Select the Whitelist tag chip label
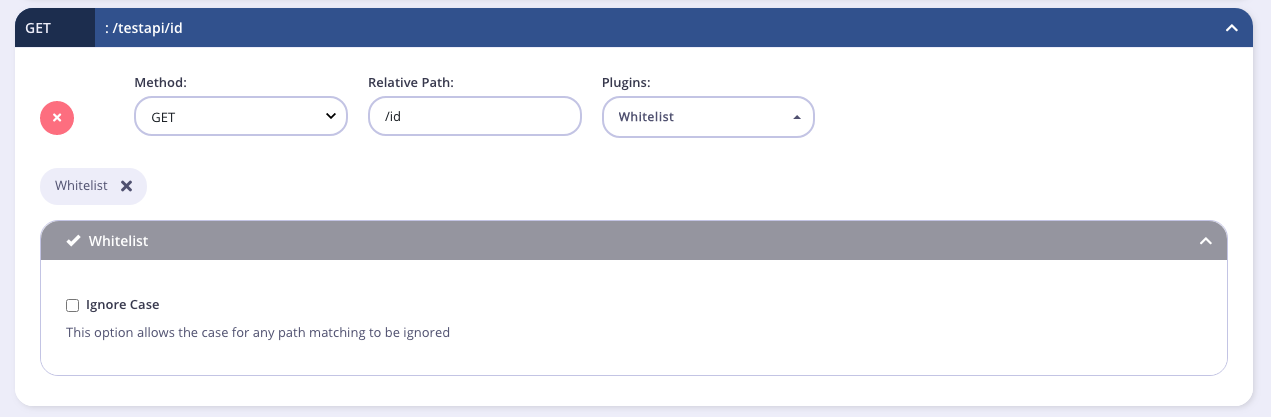1271x417 pixels. [81, 186]
